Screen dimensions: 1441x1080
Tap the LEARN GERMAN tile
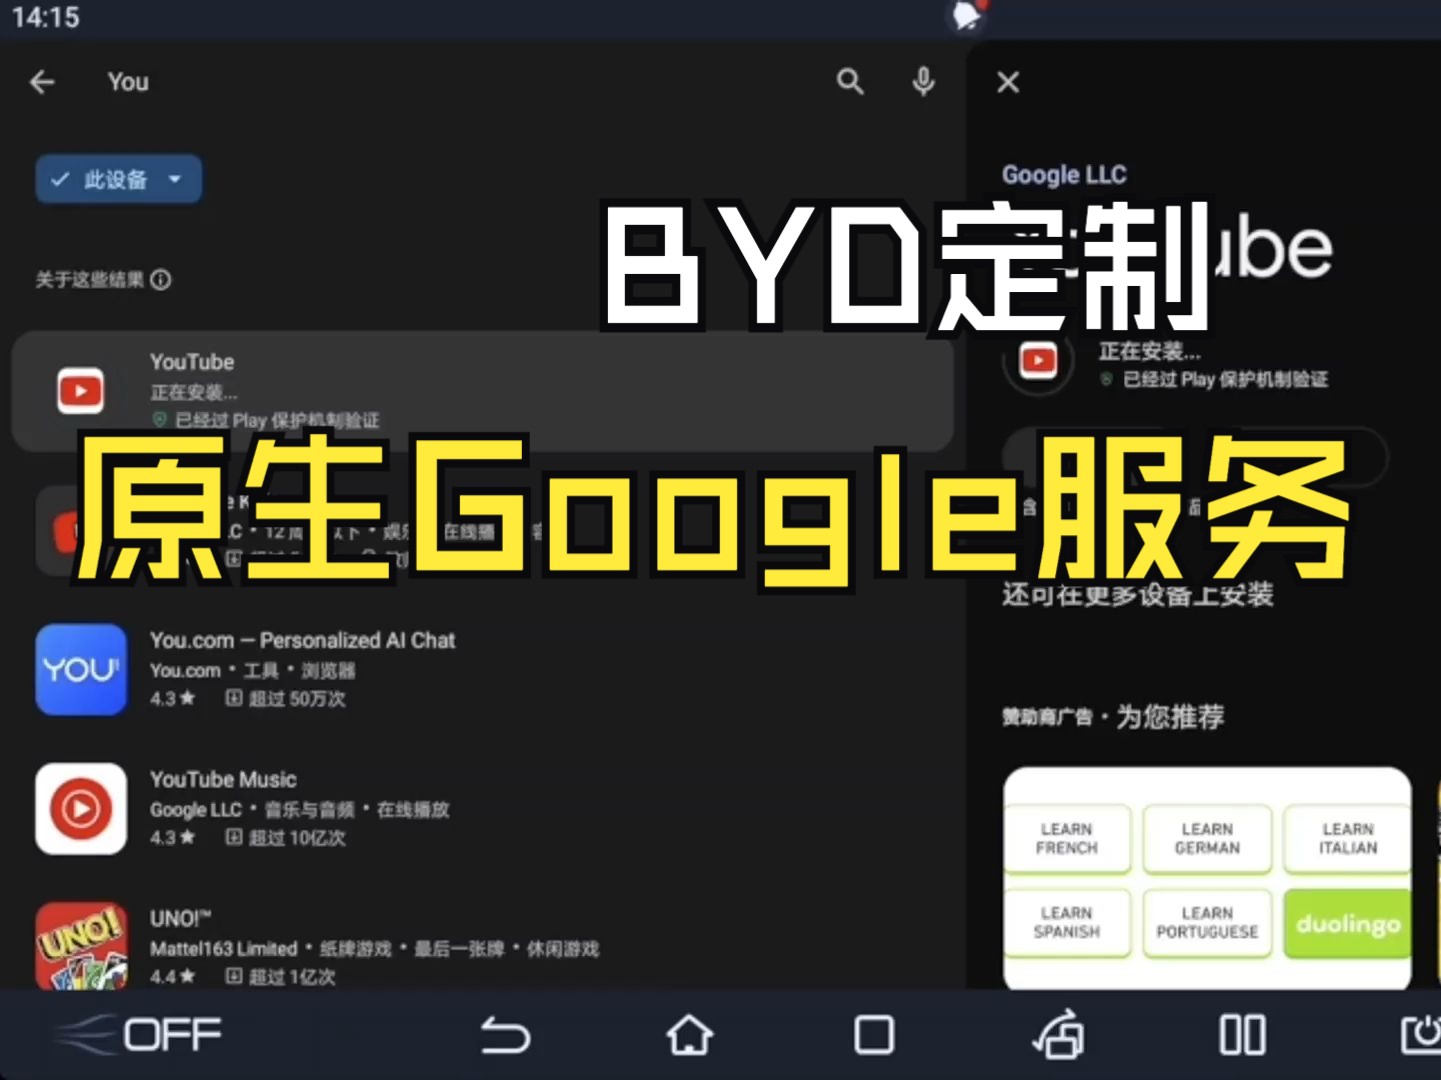[x=1207, y=839]
